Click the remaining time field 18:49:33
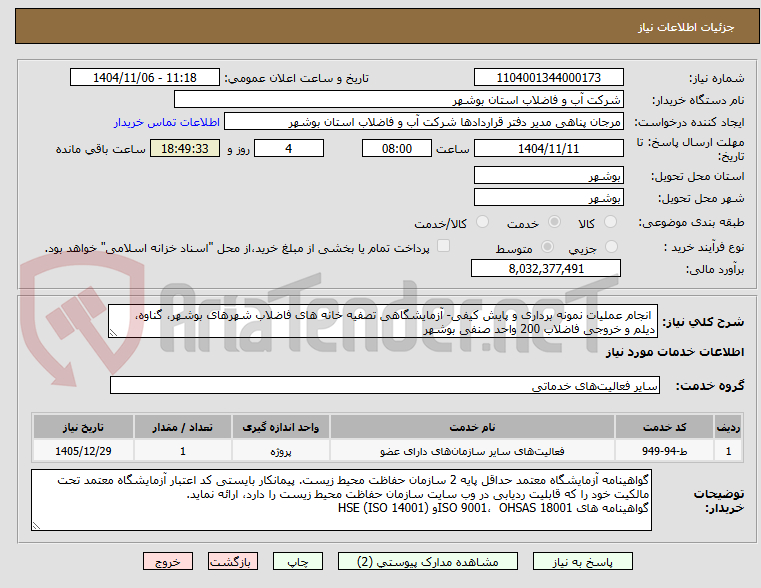 coord(185,148)
